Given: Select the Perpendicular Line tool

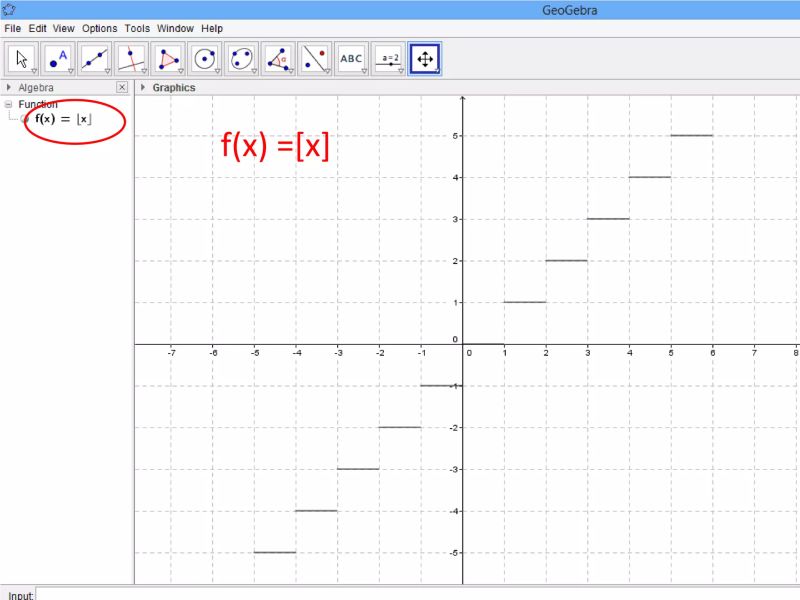Looking at the screenshot, I should [131, 57].
